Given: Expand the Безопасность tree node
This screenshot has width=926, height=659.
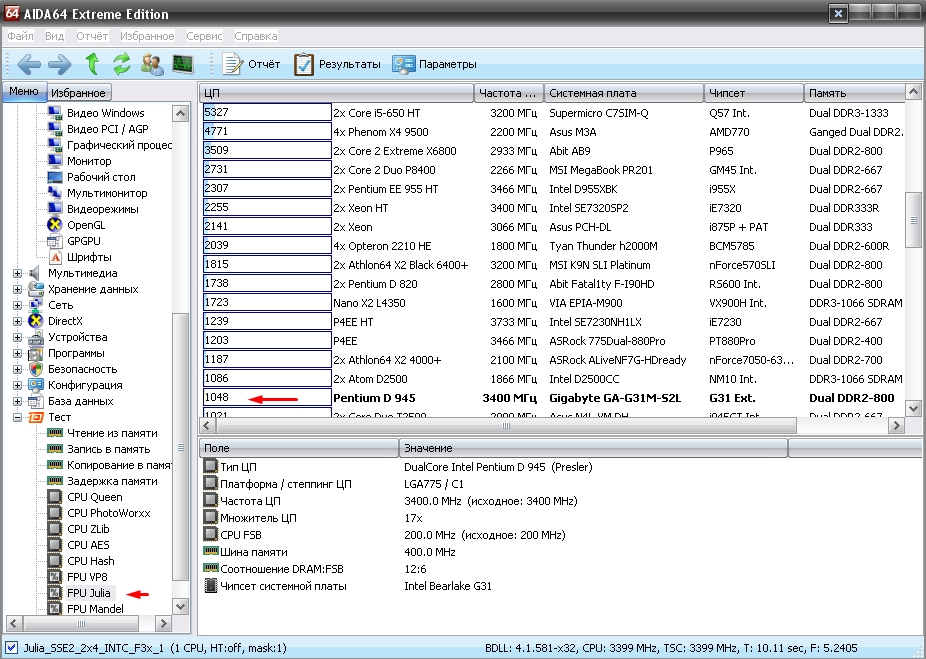Looking at the screenshot, I should [17, 369].
